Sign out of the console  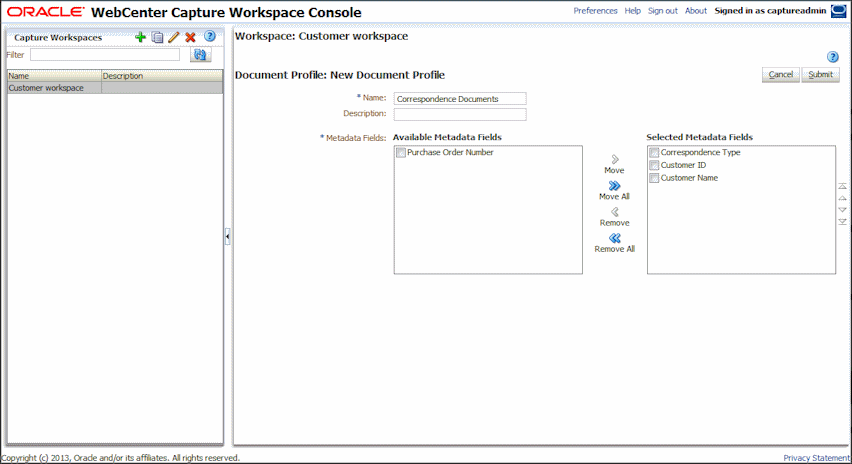pos(662,11)
